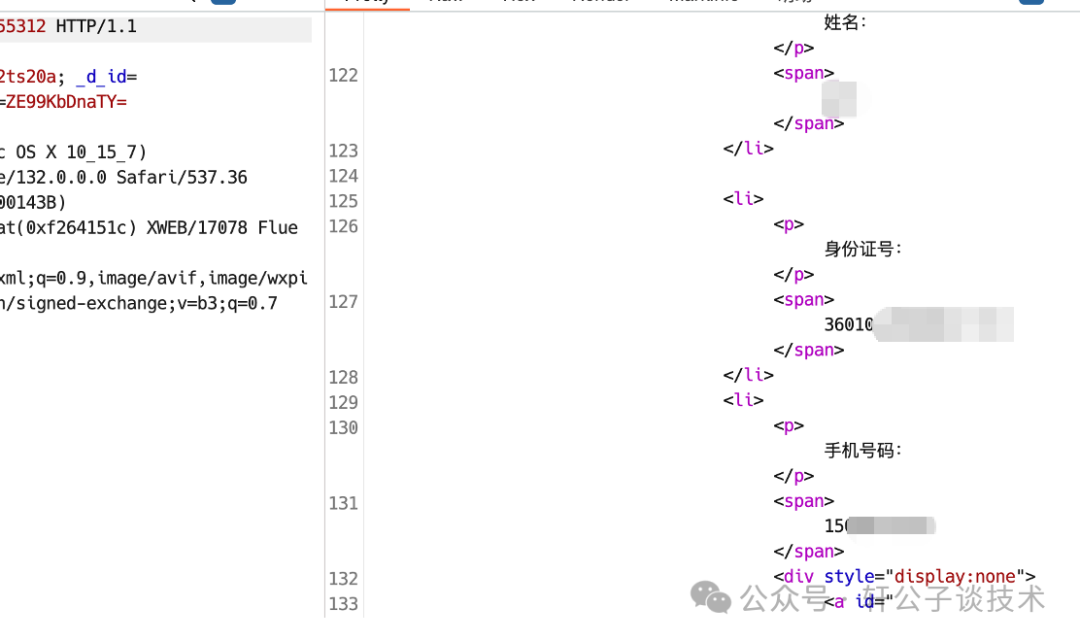Click the ID number value starting with '36010'
1080x641 pixels.
(x=919, y=325)
